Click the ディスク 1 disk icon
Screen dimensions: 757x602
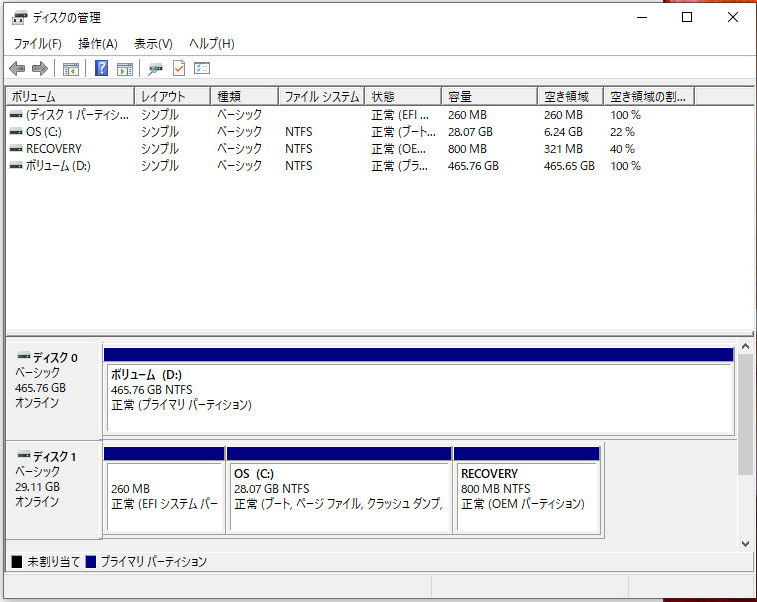tap(24, 455)
